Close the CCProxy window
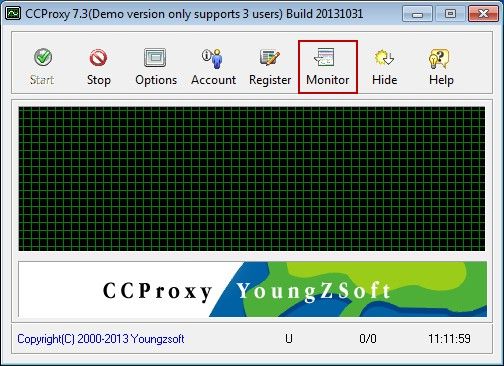This screenshot has width=504, height=366. click(x=483, y=14)
